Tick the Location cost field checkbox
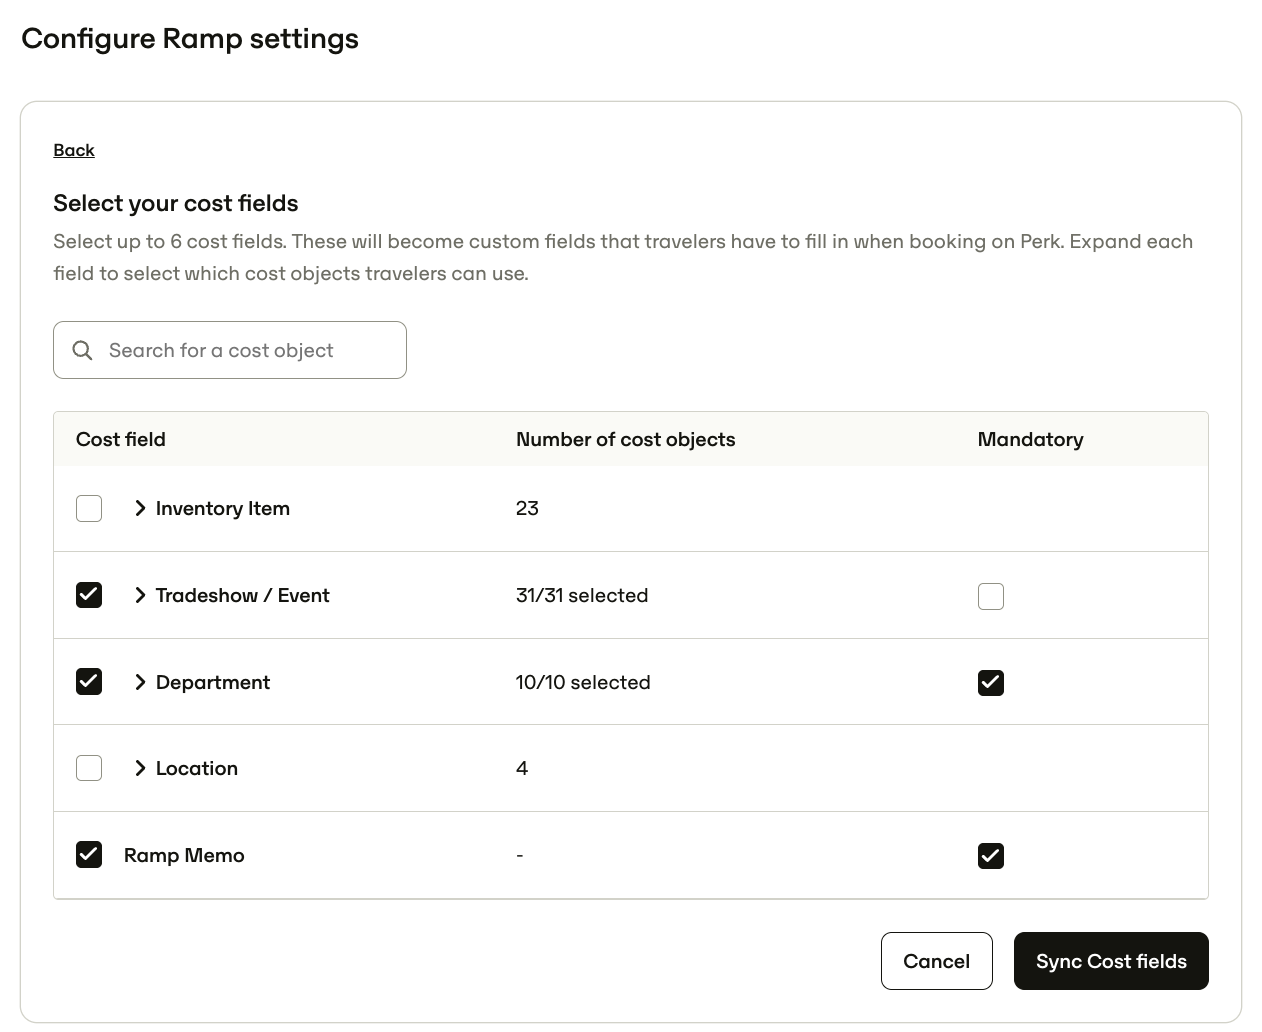Viewport: 1262px width, 1032px height. pyautogui.click(x=89, y=768)
